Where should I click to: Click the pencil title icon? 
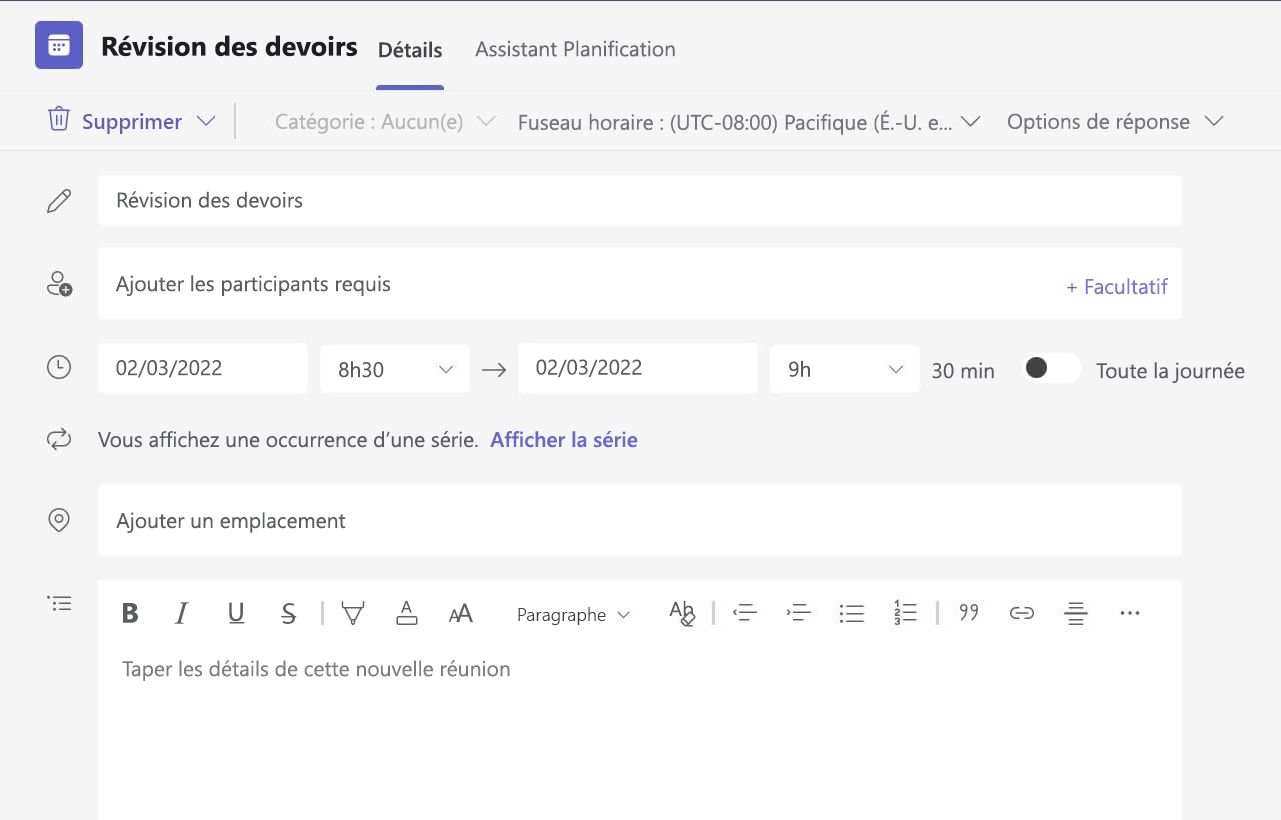(x=59, y=201)
